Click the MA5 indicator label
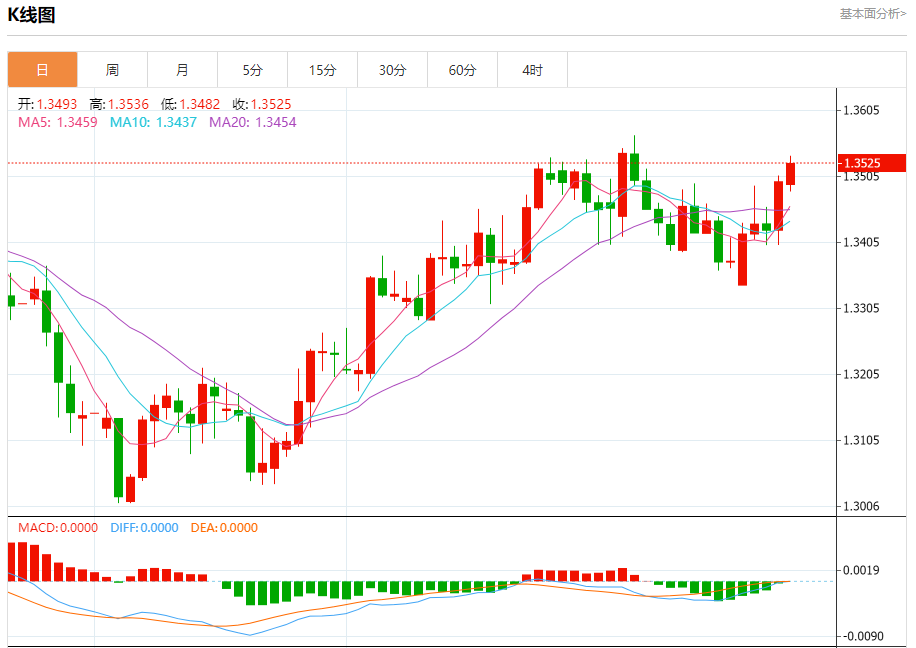Screen dimensions: 916x648 58,122
